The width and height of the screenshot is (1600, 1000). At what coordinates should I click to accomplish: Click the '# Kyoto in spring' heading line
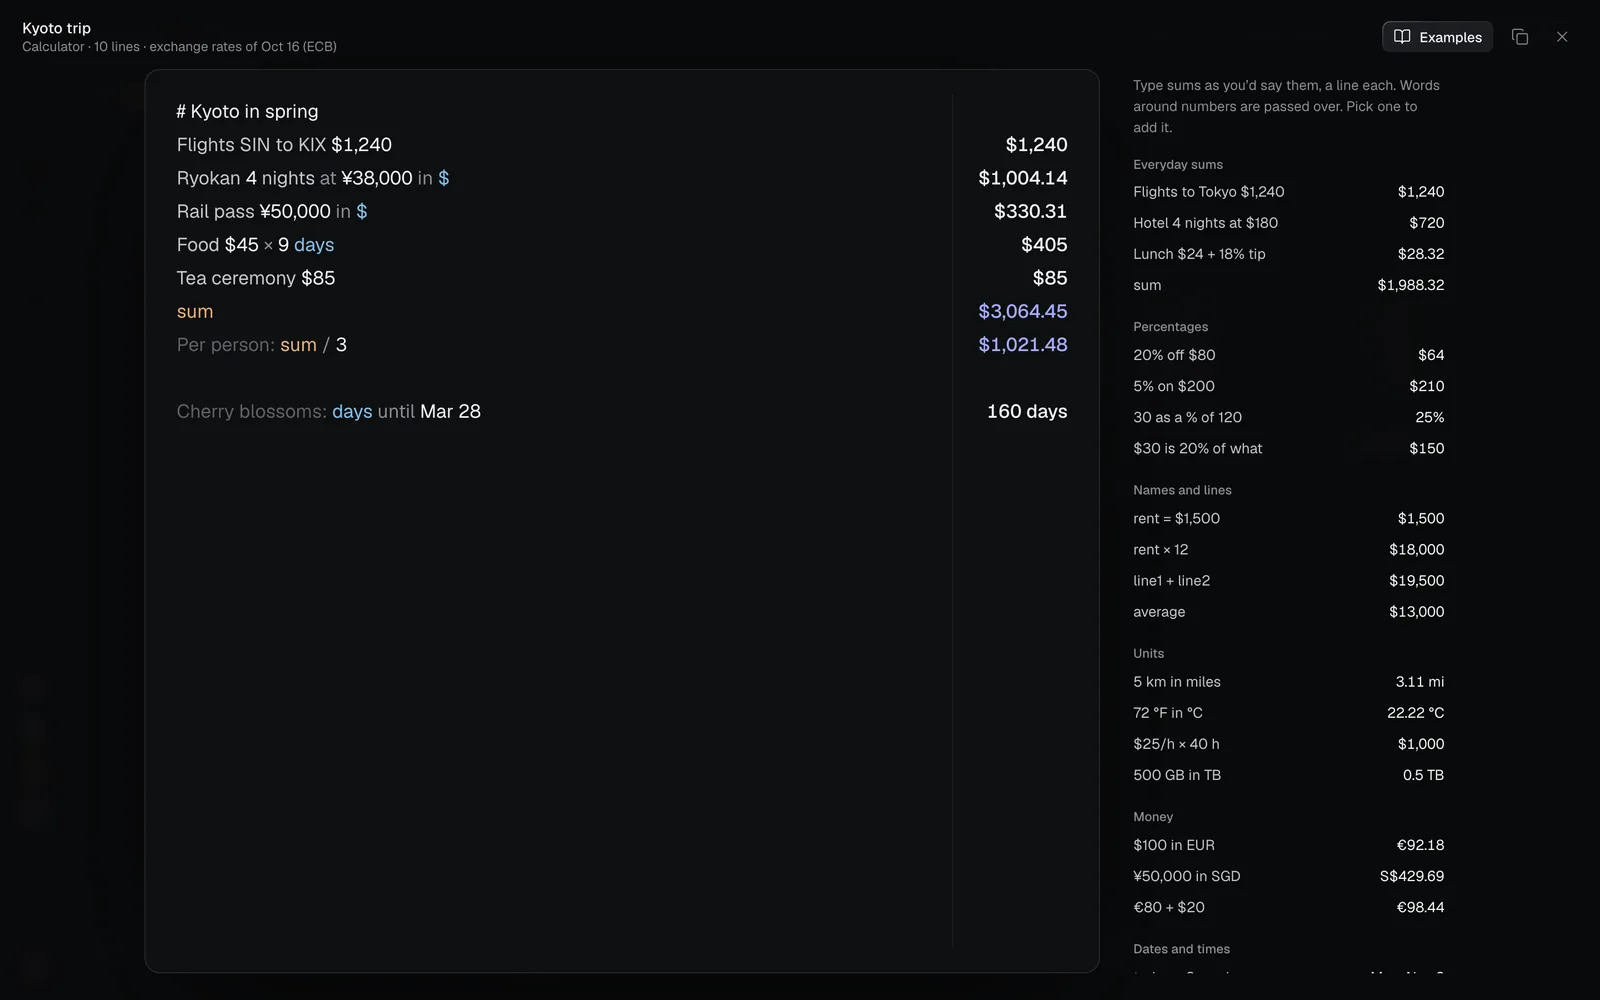tap(247, 111)
